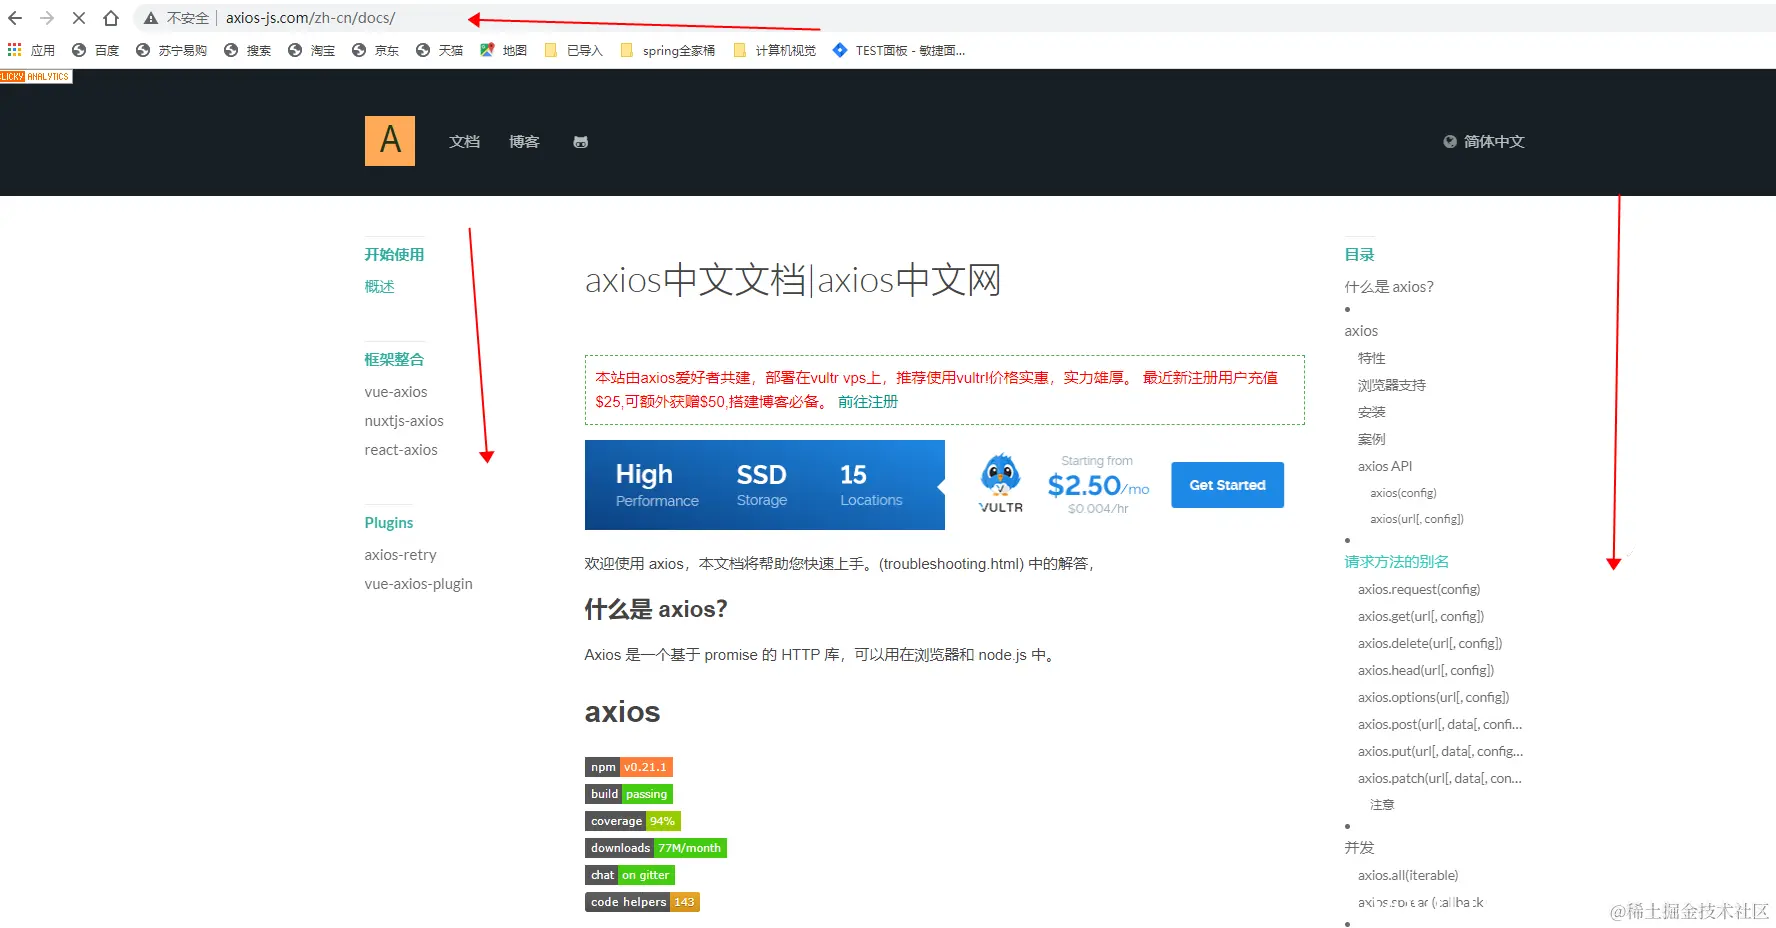
Task: Open axios-retry plugin link
Action: [x=401, y=555]
